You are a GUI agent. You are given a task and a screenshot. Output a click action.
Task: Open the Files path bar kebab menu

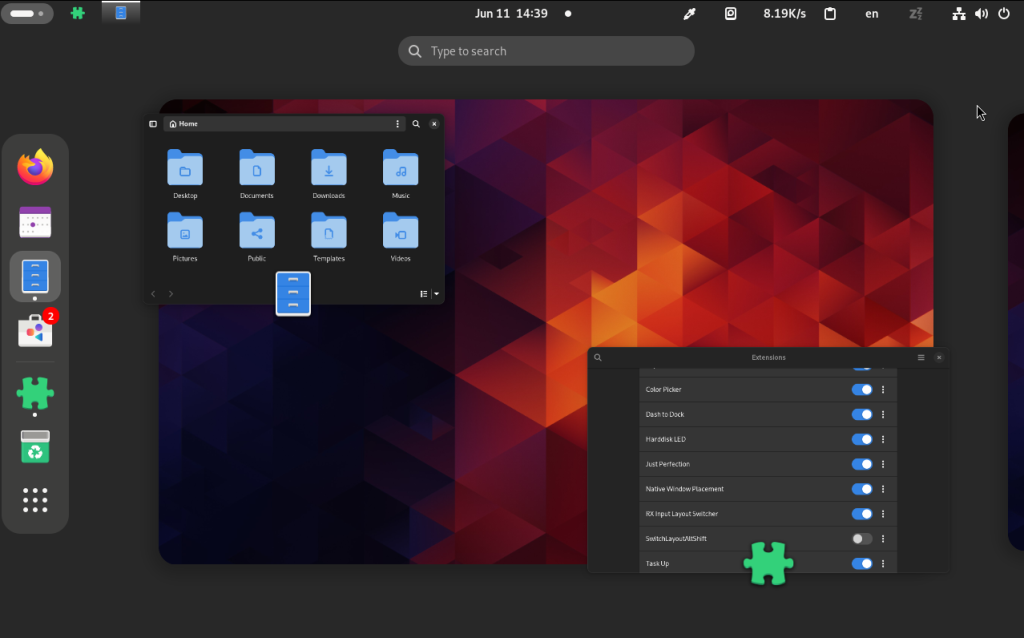[397, 124]
